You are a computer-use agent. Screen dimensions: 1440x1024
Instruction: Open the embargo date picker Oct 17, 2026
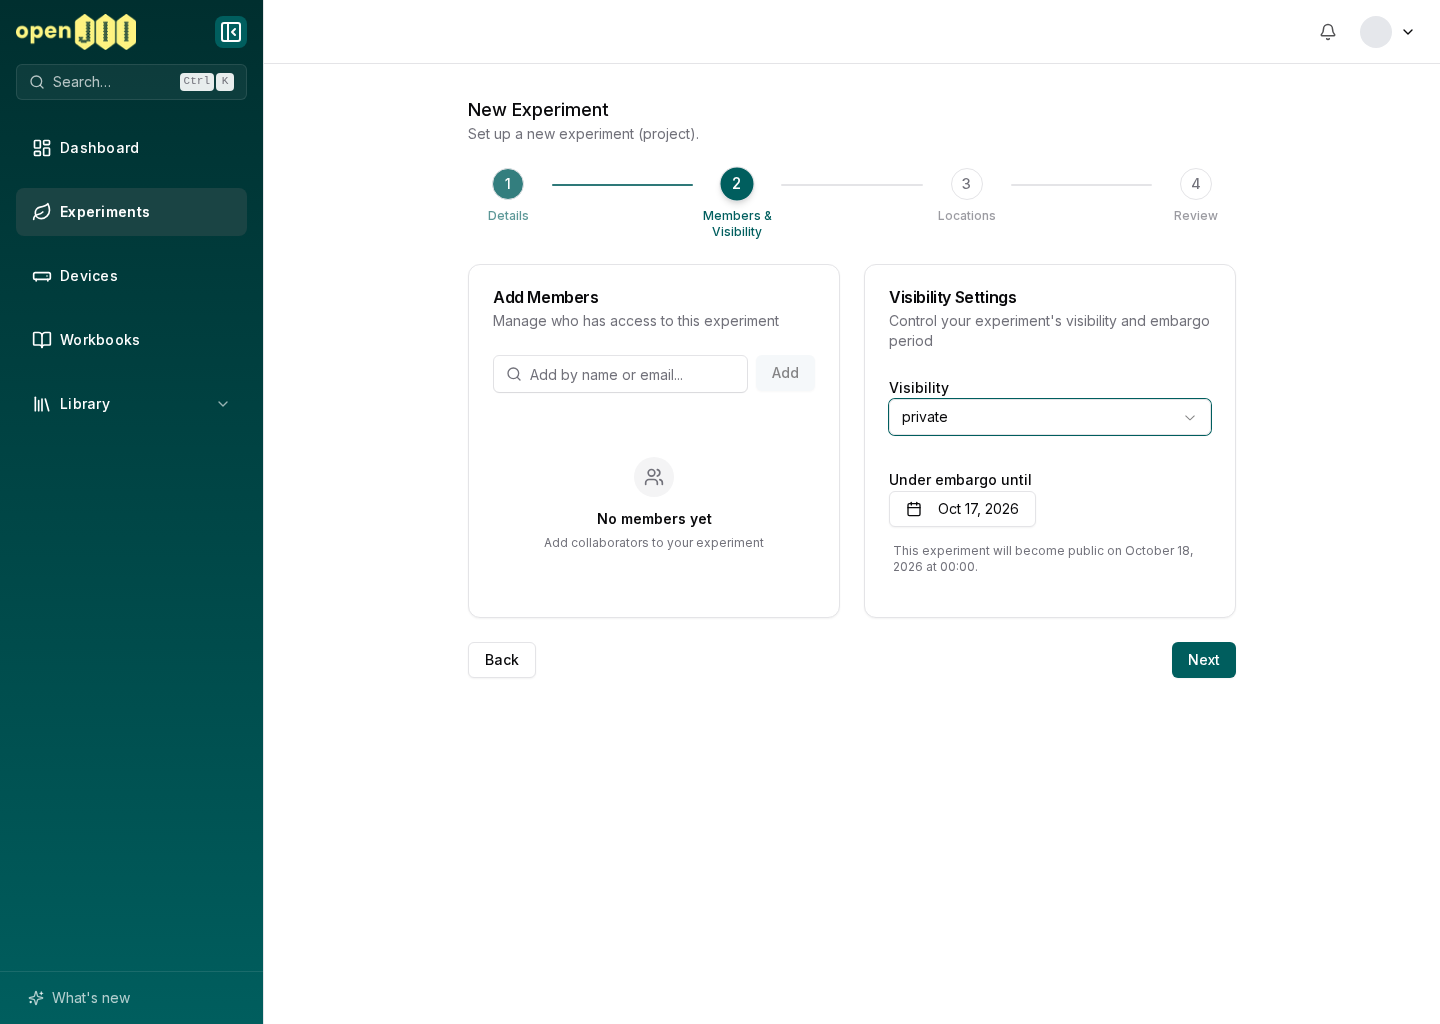pyautogui.click(x=962, y=509)
